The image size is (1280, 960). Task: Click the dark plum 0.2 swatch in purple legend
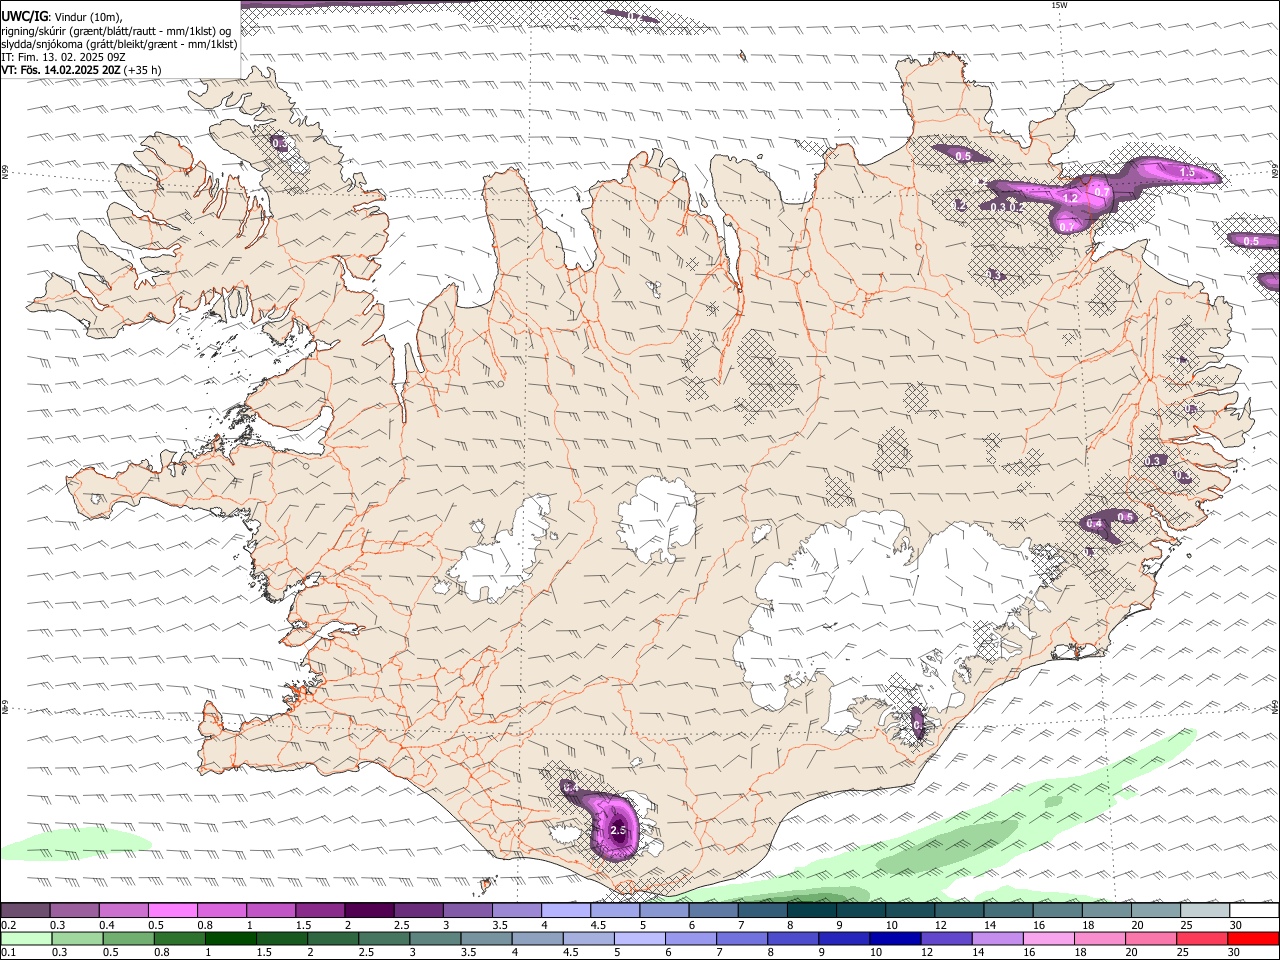25,911
